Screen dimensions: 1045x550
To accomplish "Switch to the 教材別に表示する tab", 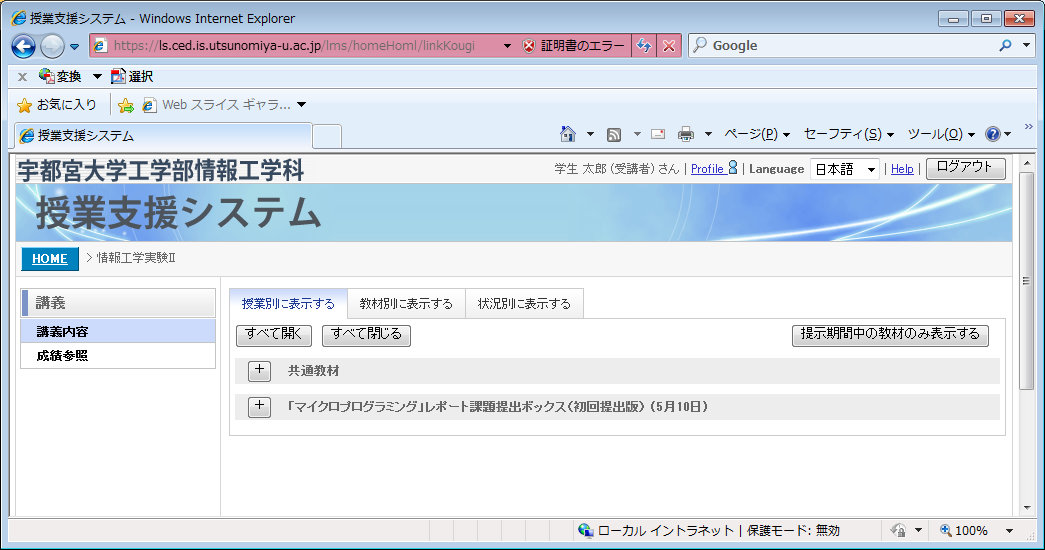I will [406, 304].
